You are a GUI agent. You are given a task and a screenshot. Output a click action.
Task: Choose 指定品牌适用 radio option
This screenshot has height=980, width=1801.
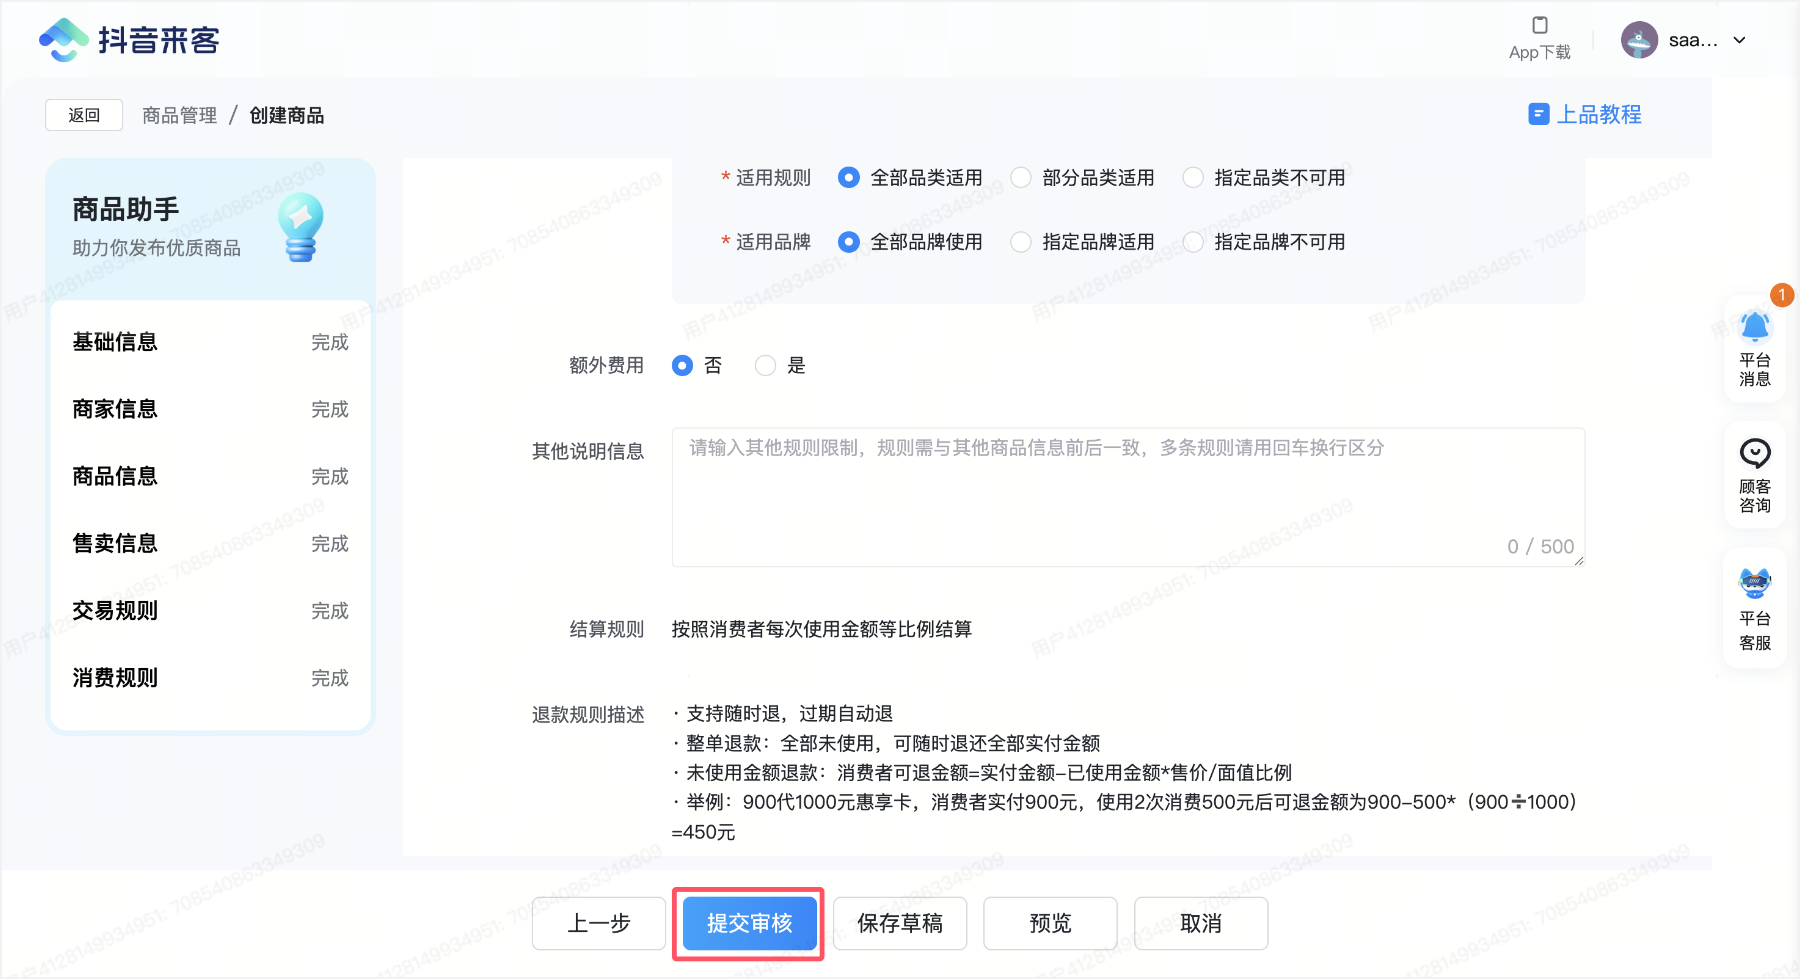(x=1020, y=241)
